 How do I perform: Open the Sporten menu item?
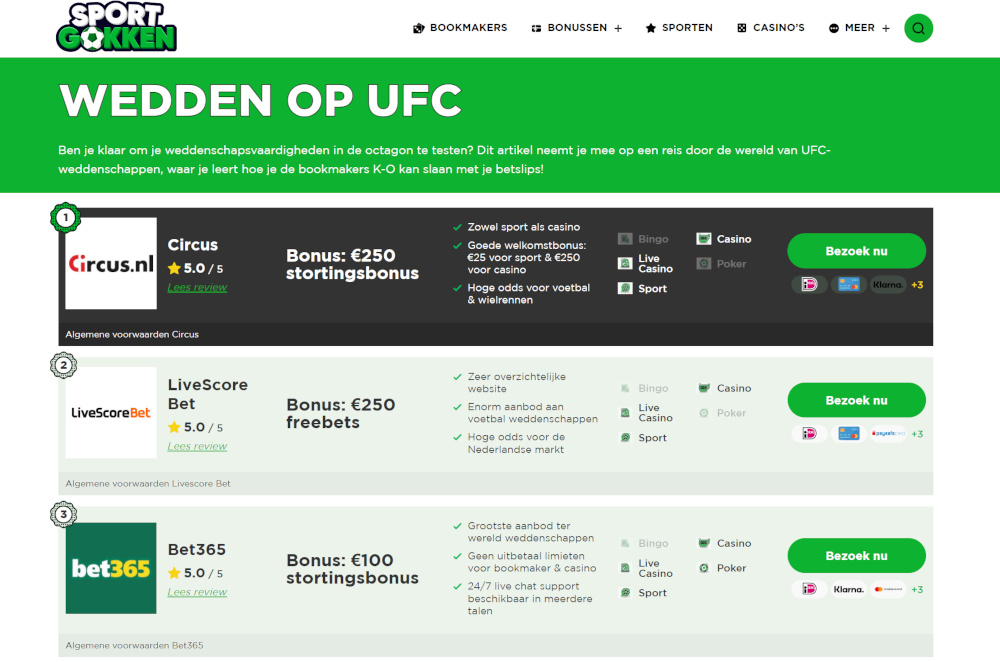[679, 28]
